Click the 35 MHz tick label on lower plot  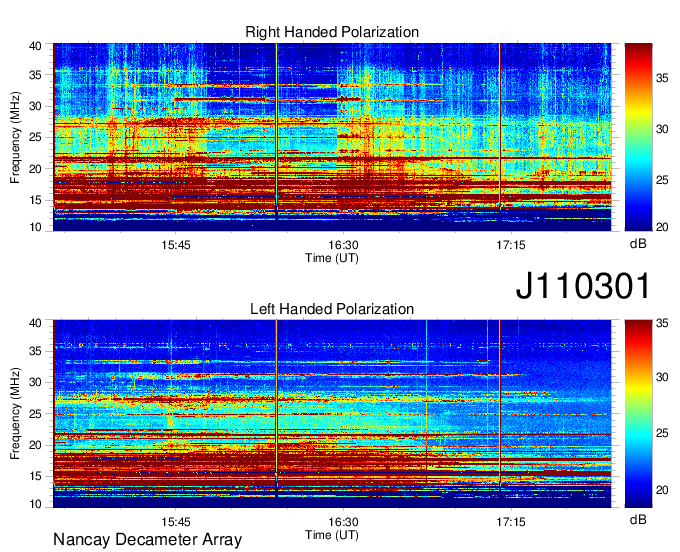pyautogui.click(x=35, y=351)
